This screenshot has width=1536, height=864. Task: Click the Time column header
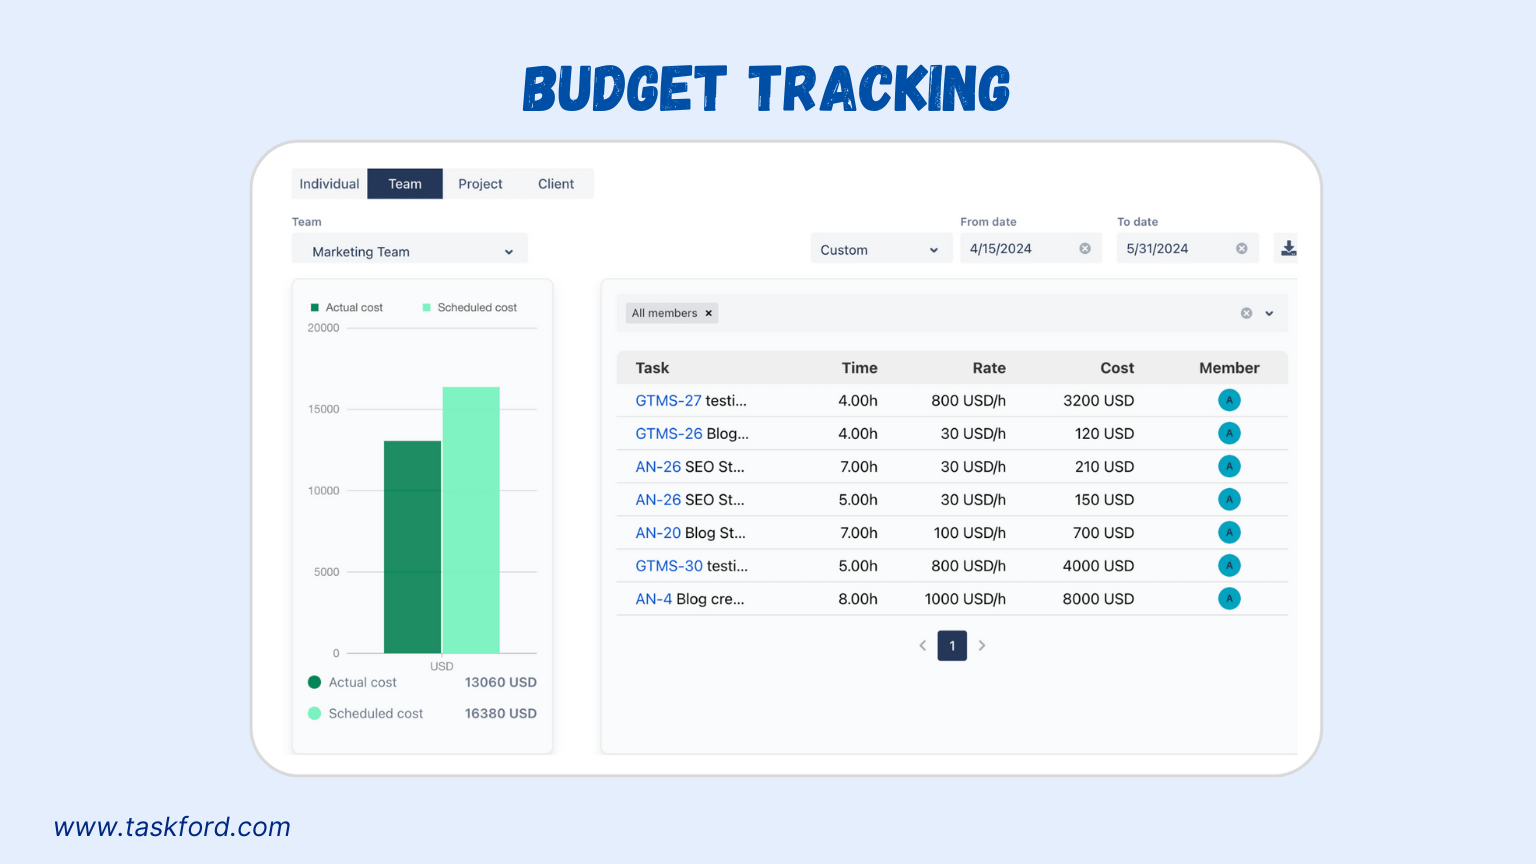859,368
